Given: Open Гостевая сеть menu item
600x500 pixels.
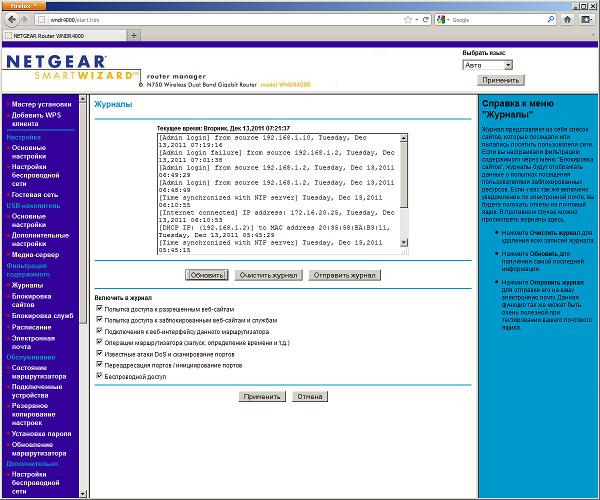Looking at the screenshot, I should coord(35,195).
